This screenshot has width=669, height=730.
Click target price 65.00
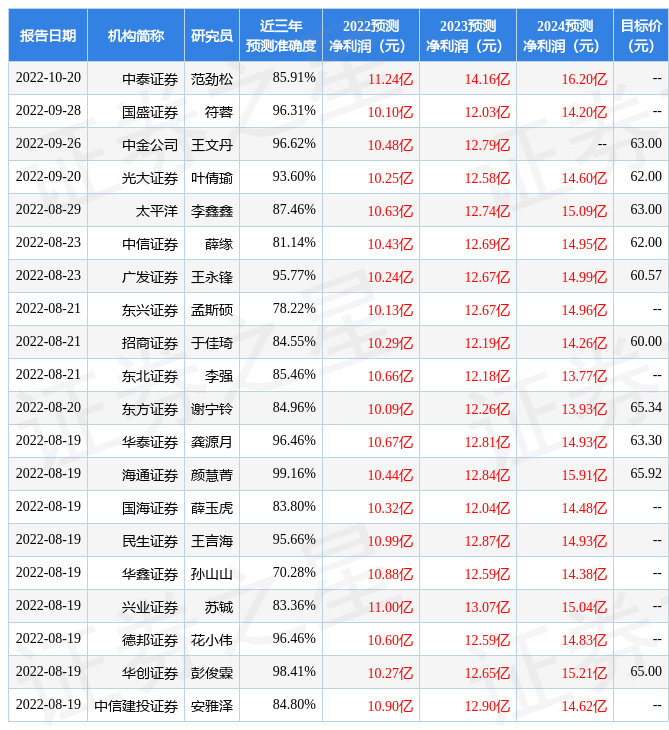click(646, 672)
